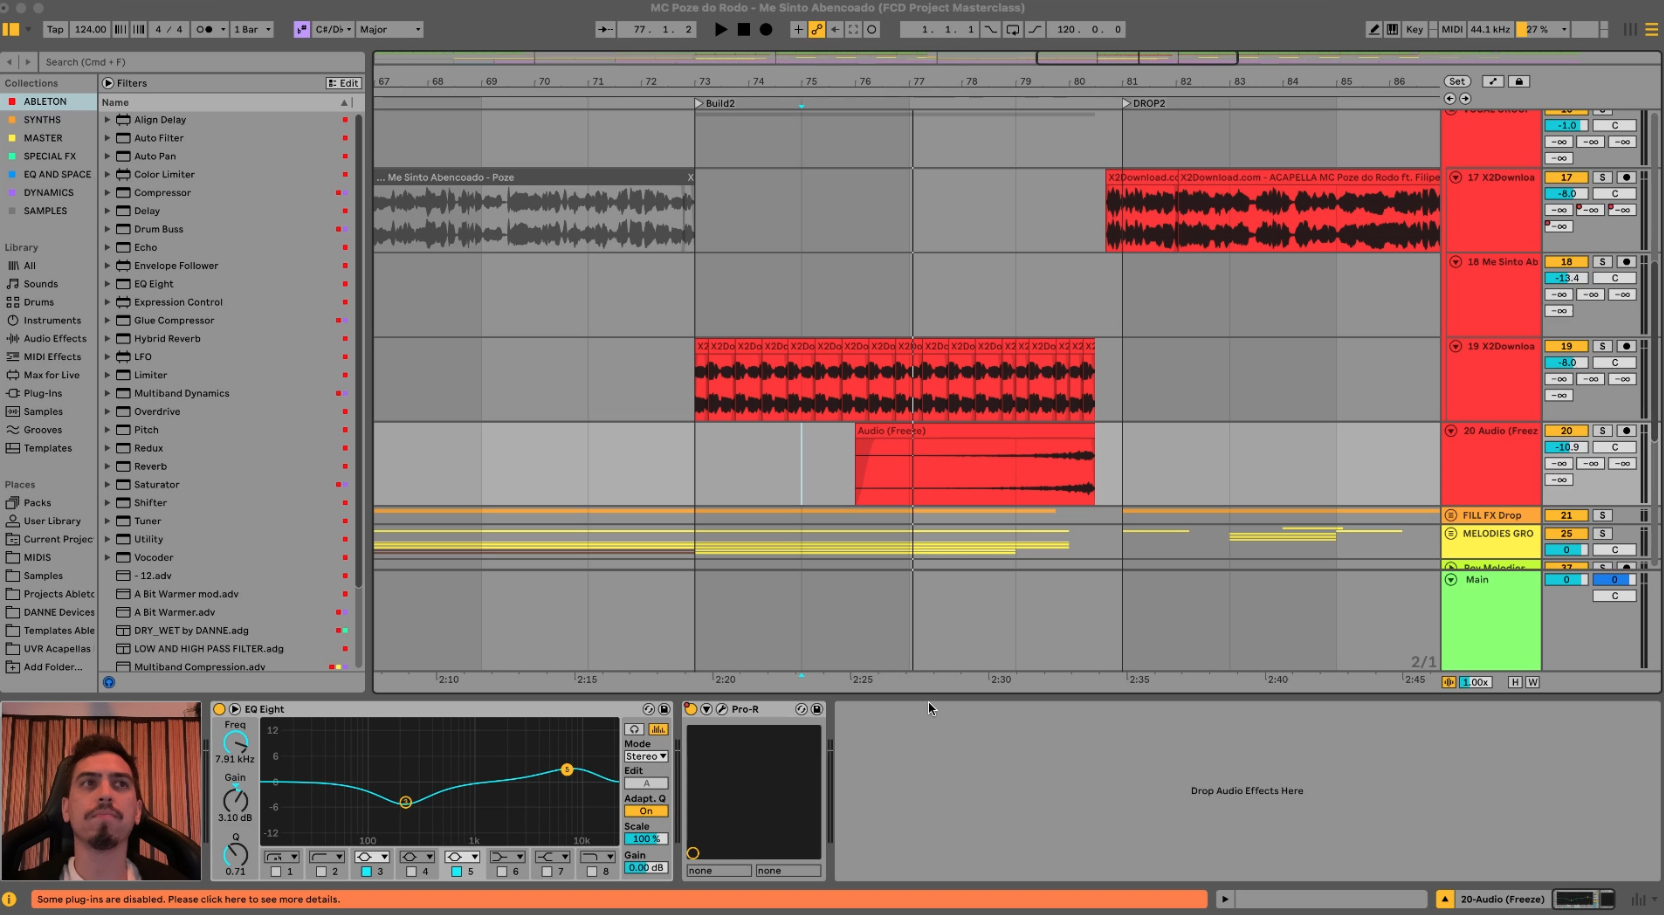Start playback with the Play button
The image size is (1664, 915).
pyautogui.click(x=721, y=29)
